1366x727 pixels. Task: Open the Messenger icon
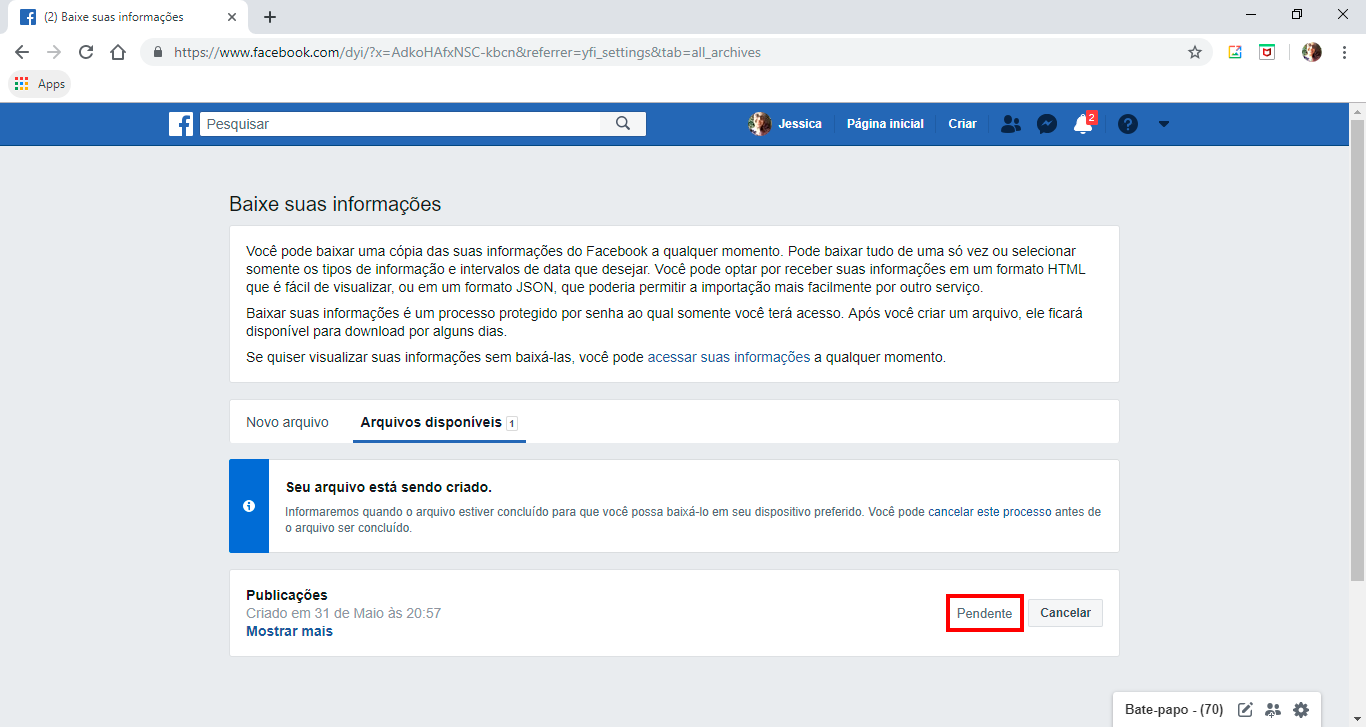click(x=1047, y=124)
